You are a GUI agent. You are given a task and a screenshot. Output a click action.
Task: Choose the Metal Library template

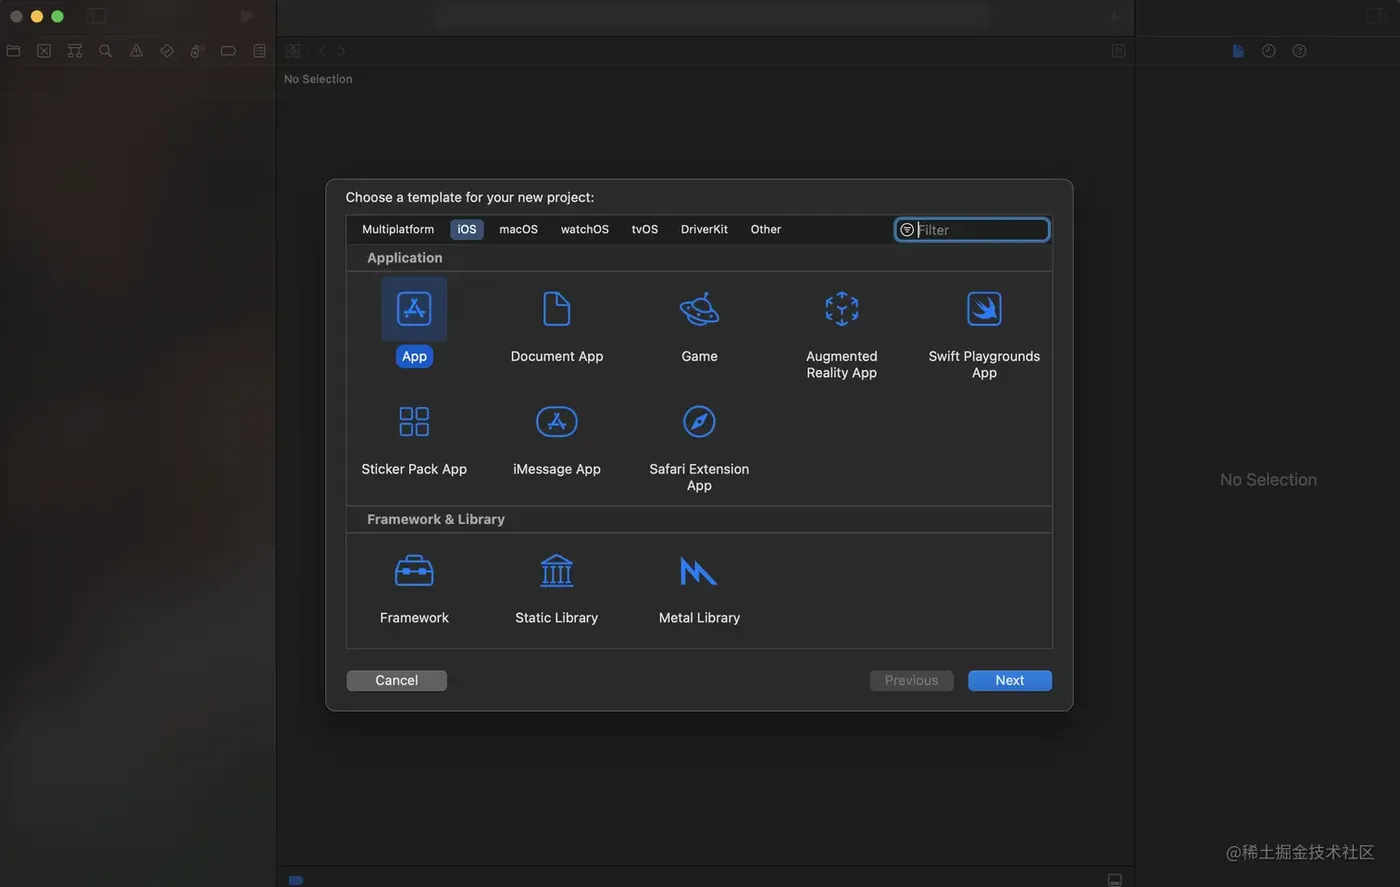pos(699,589)
